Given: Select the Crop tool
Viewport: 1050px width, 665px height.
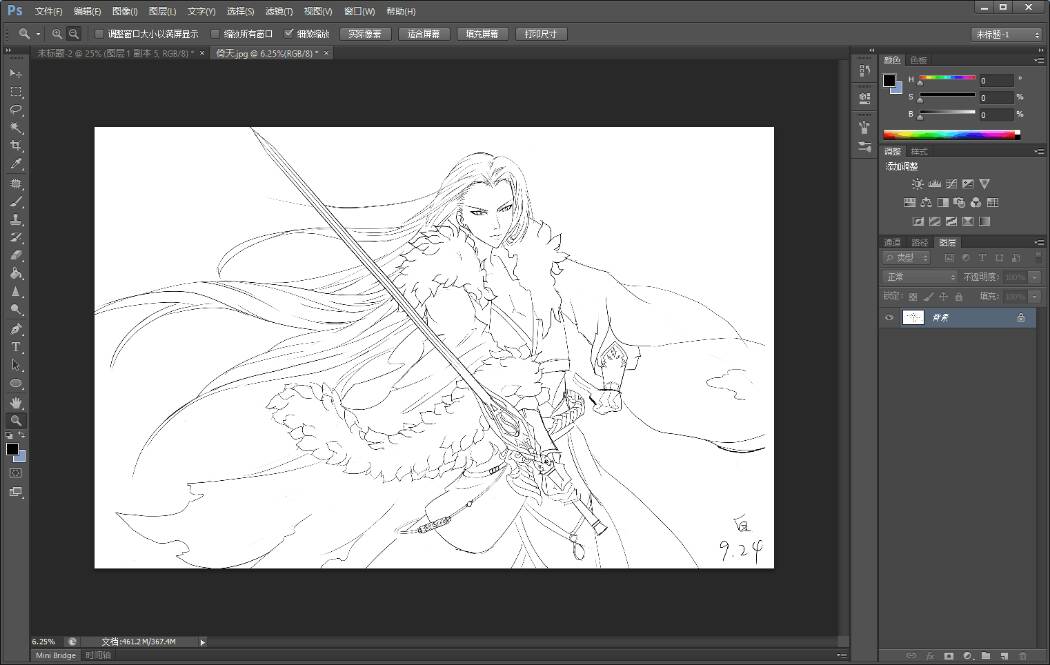Looking at the screenshot, I should point(16,145).
